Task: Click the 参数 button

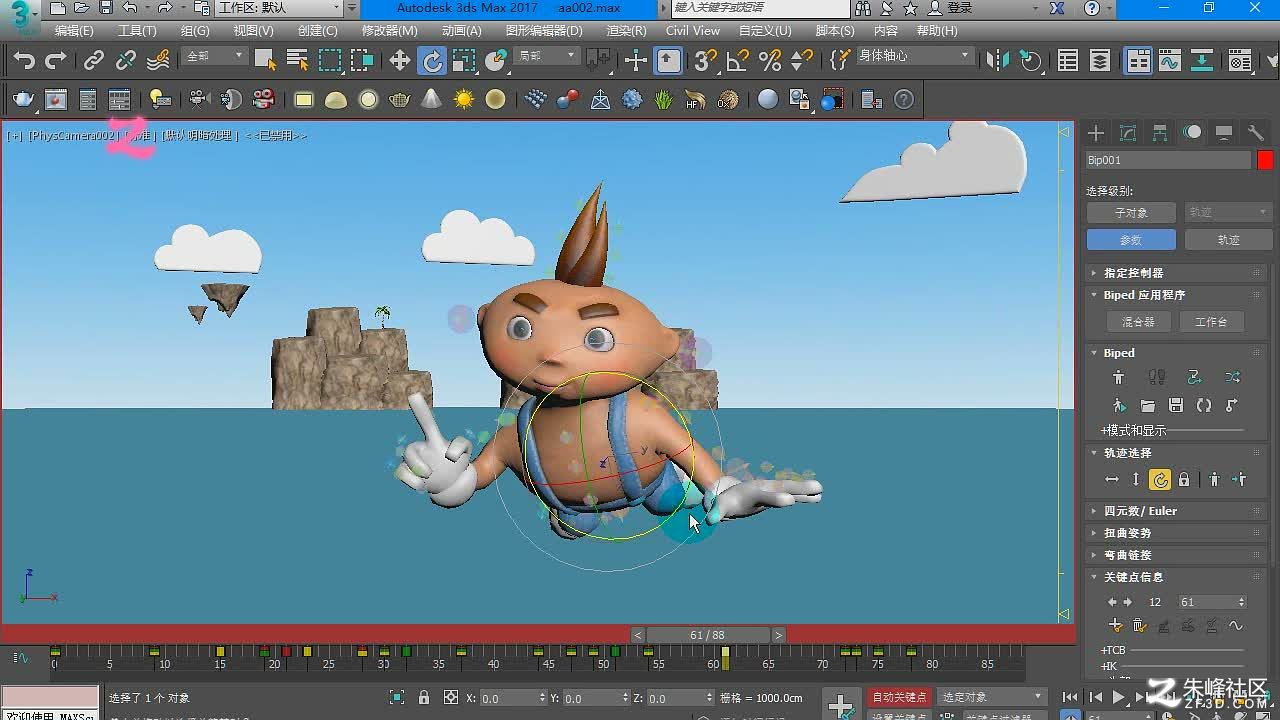Action: click(x=1131, y=240)
